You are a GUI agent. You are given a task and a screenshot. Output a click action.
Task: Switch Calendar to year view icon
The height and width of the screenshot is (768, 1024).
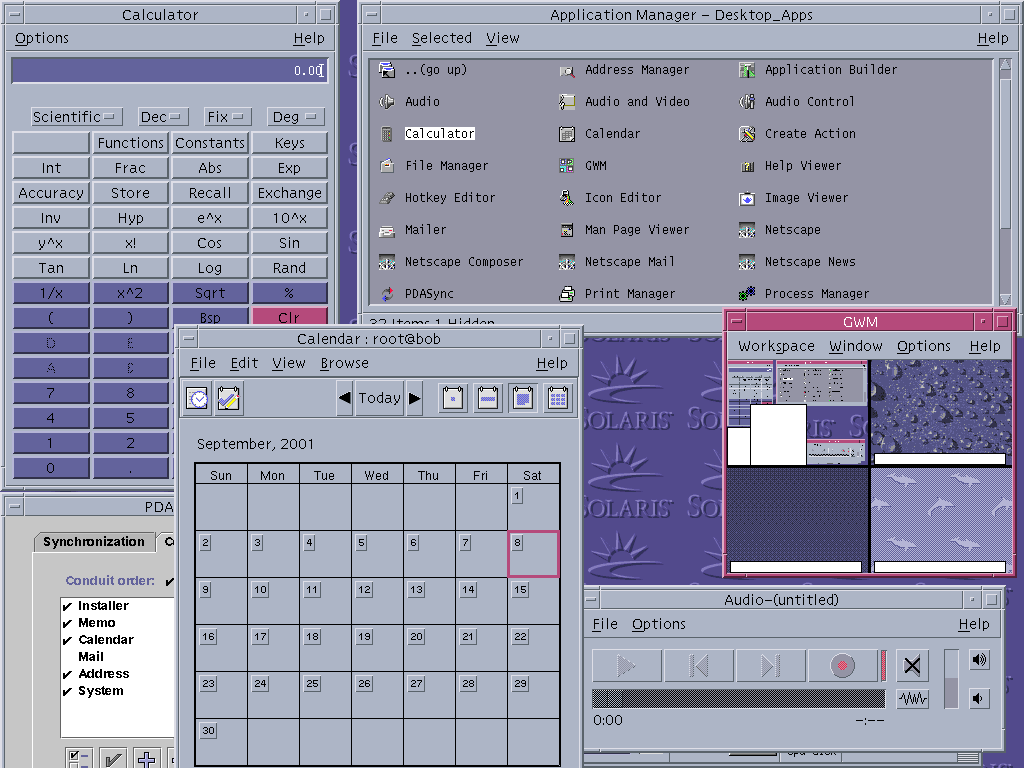pyautogui.click(x=558, y=398)
